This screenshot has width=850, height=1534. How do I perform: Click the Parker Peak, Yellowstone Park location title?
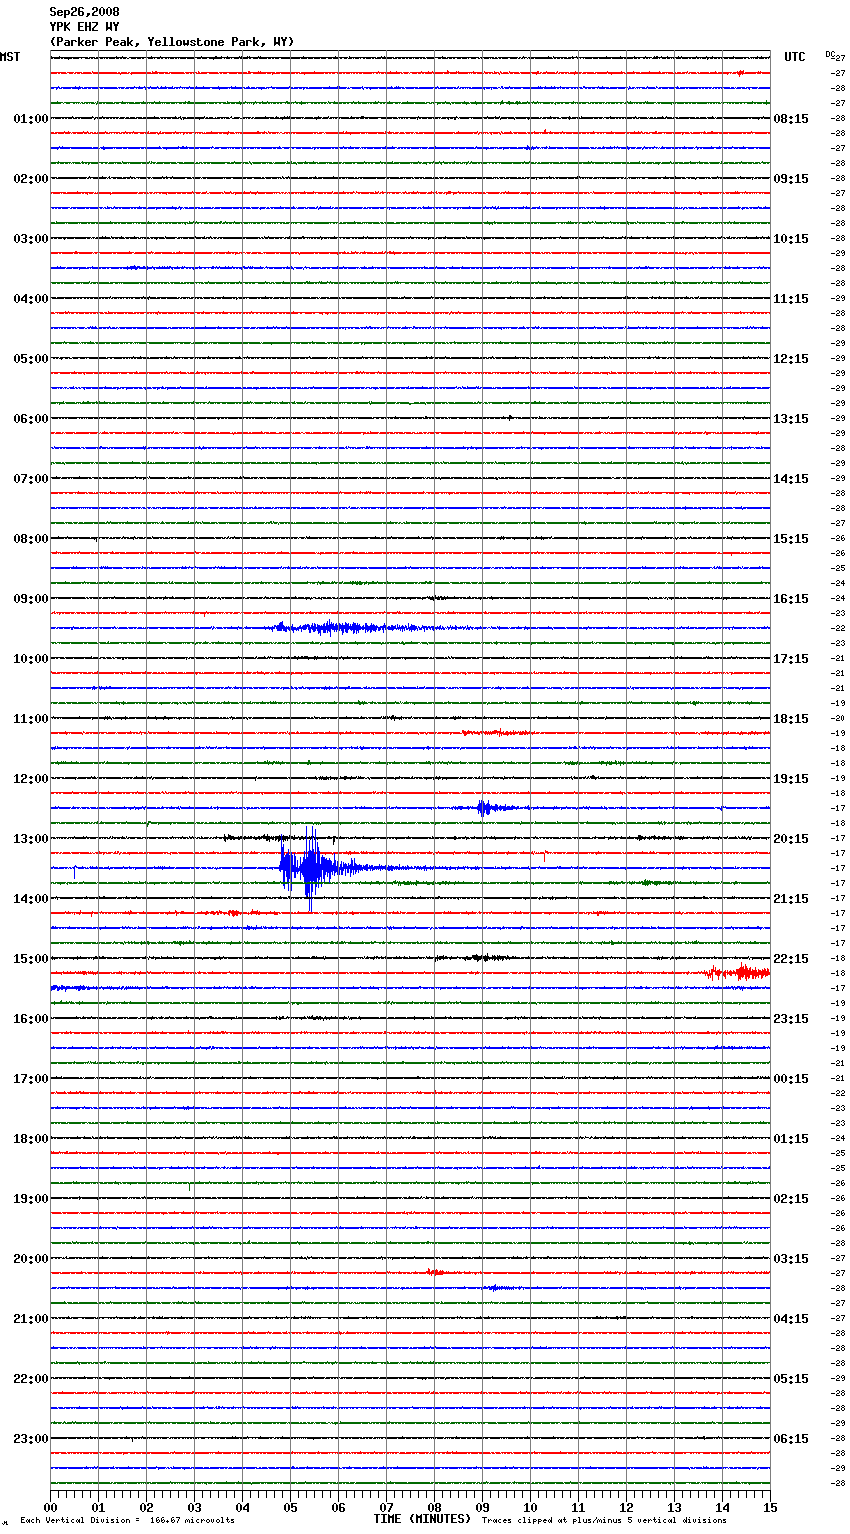tap(172, 42)
